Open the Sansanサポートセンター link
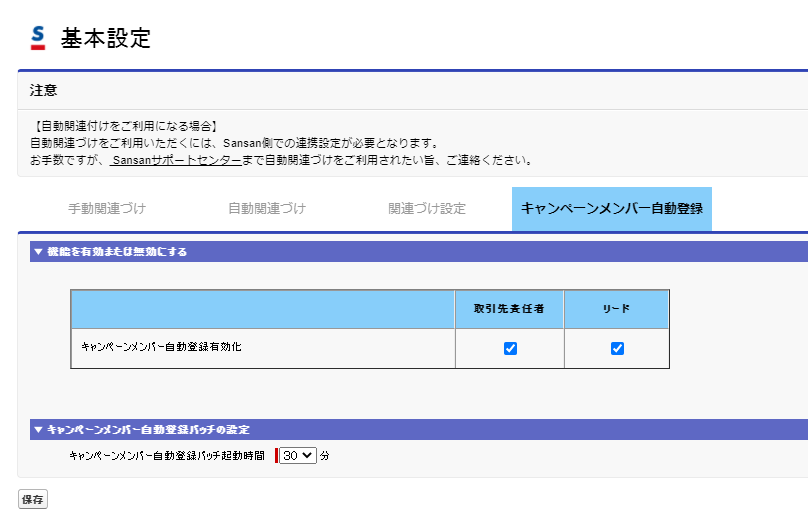 [176, 160]
